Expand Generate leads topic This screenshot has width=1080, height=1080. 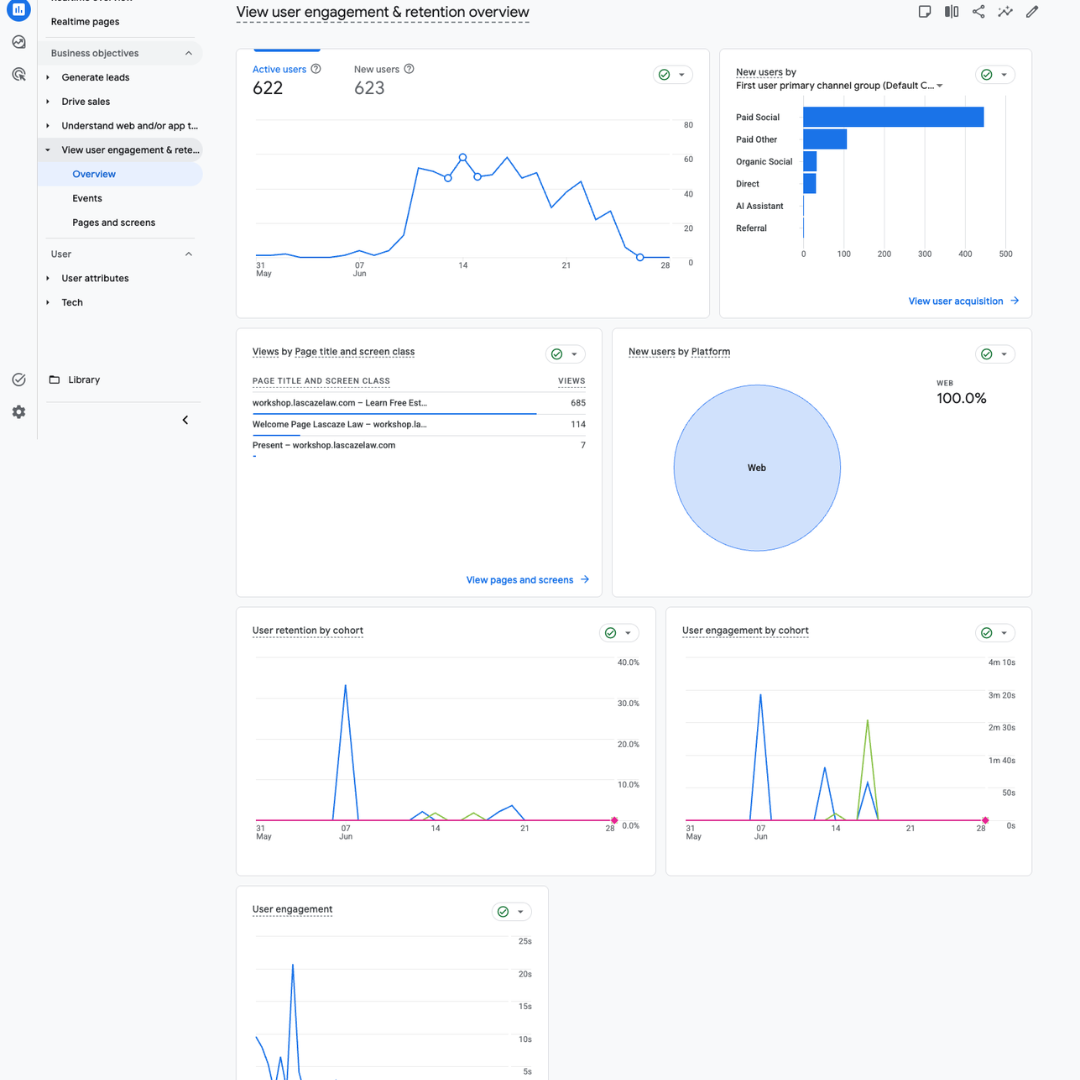pyautogui.click(x=48, y=77)
